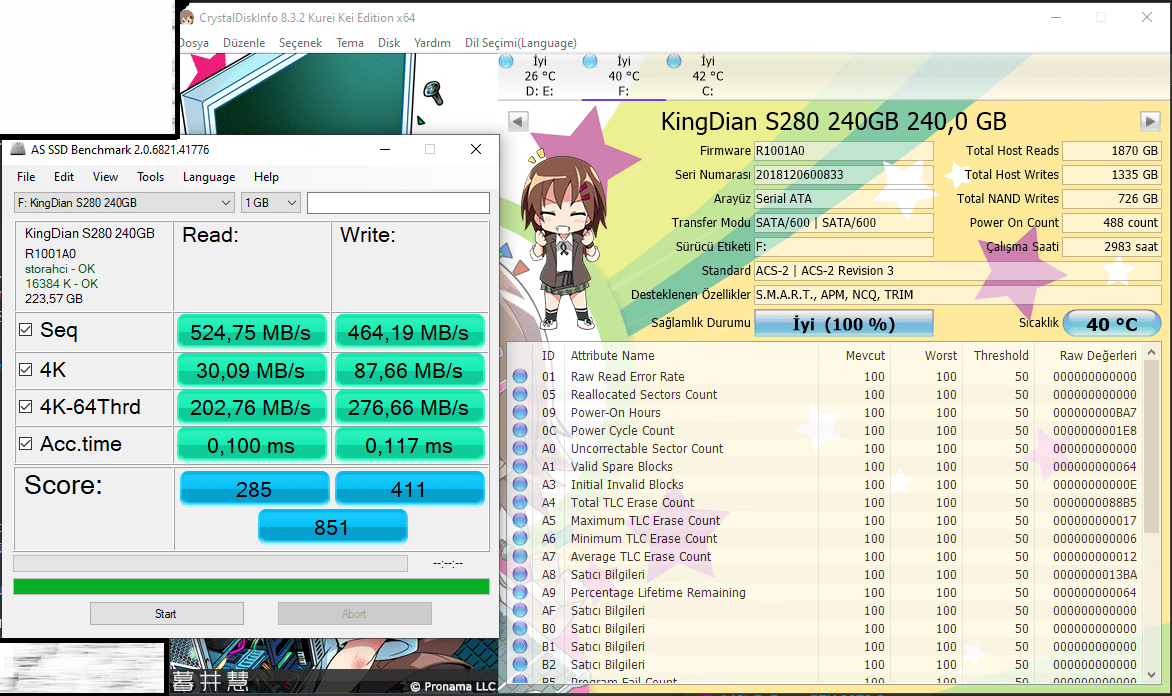The image size is (1172, 696).
Task: Click the İyi (100 %) health status button
Action: coord(844,324)
